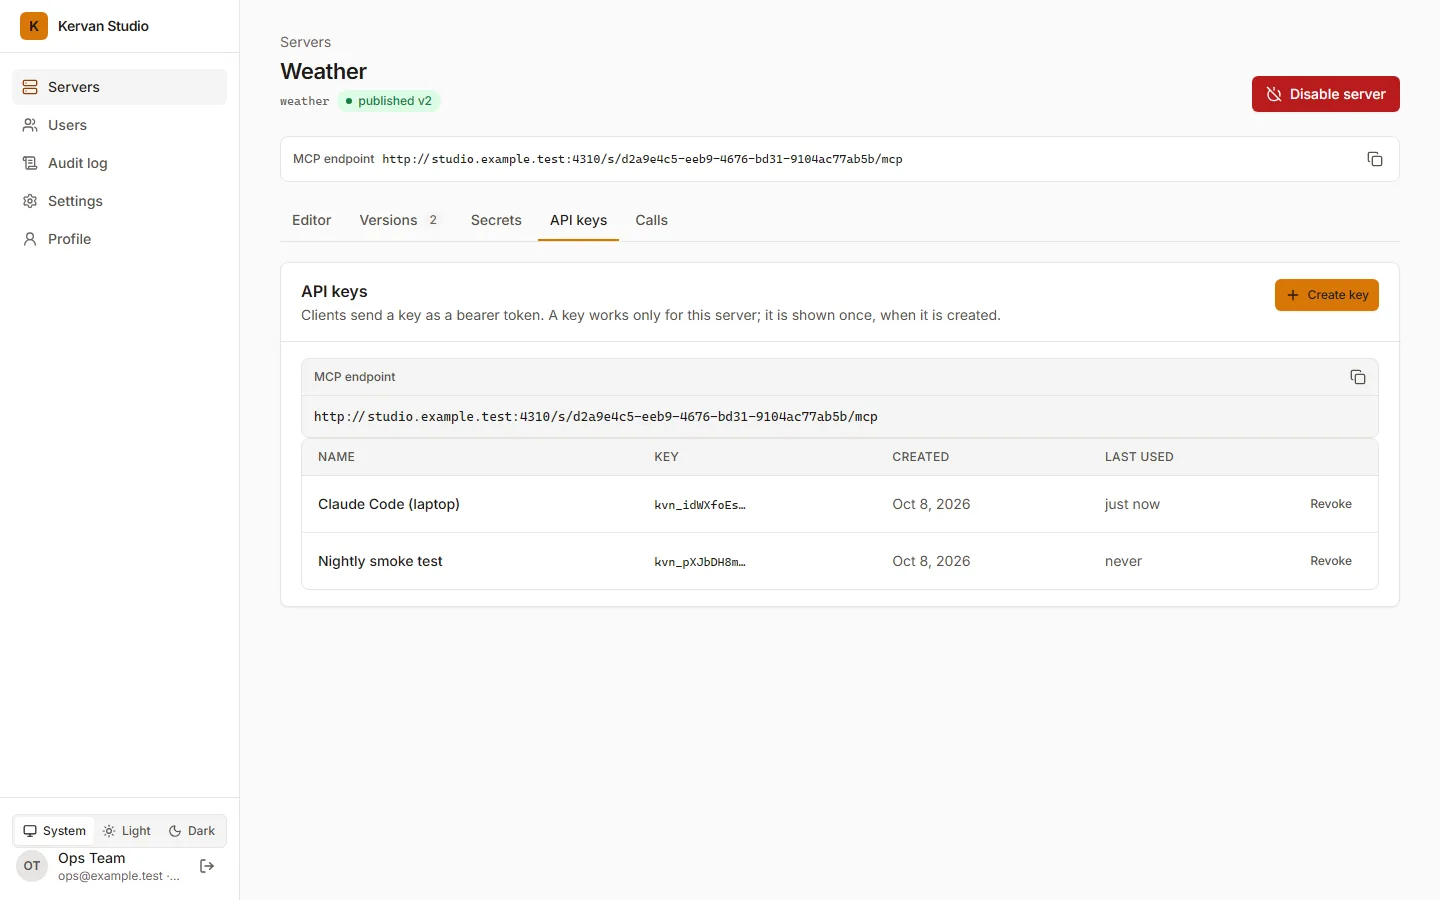Click the Nightly smoke test key name
The height and width of the screenshot is (900, 1440).
coord(380,561)
